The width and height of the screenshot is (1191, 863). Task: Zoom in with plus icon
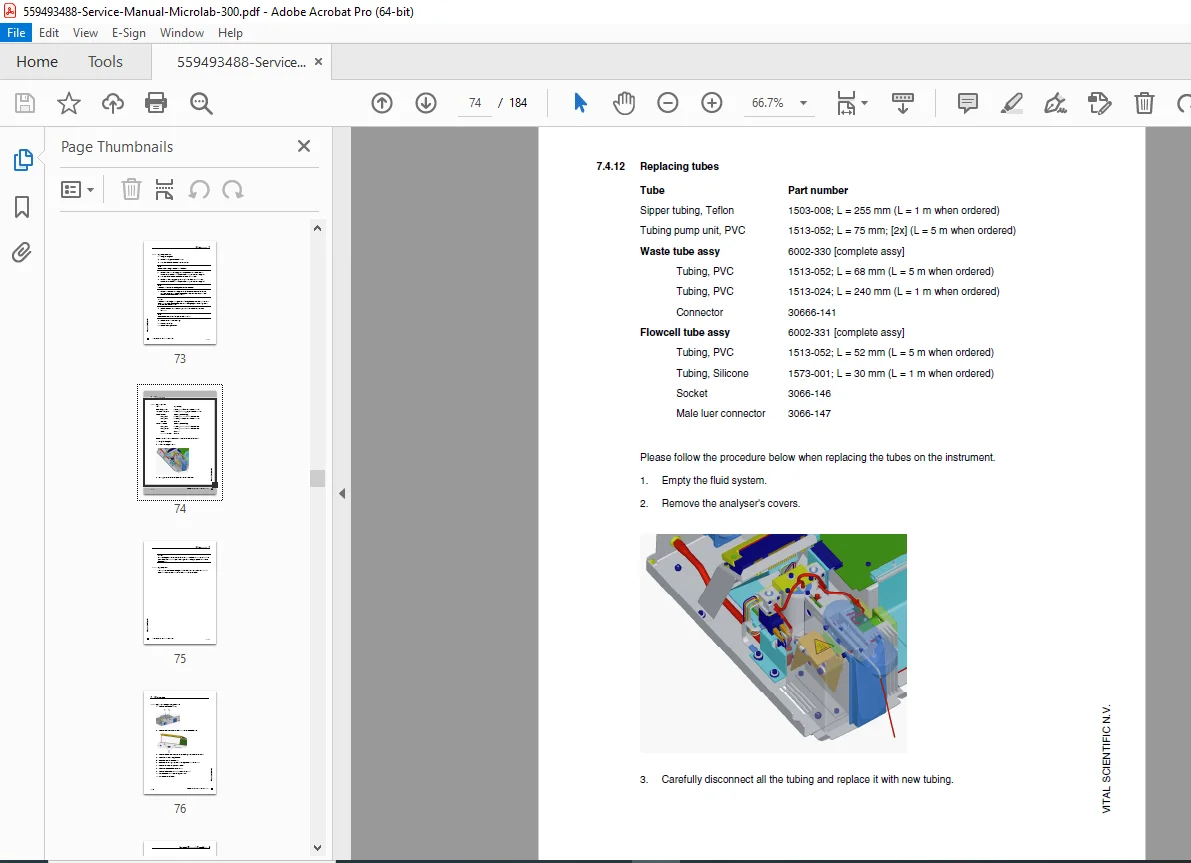[712, 103]
